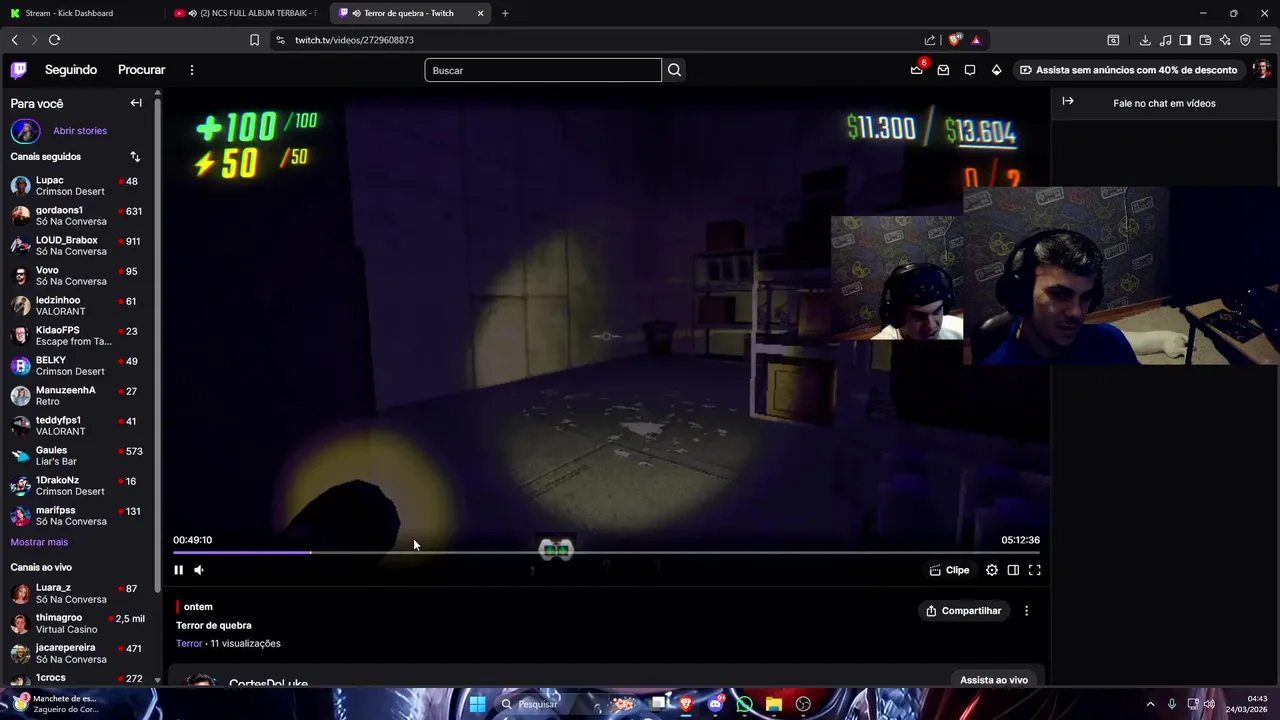Show hidden tray icons chevron
The height and width of the screenshot is (720, 1280).
click(1150, 704)
